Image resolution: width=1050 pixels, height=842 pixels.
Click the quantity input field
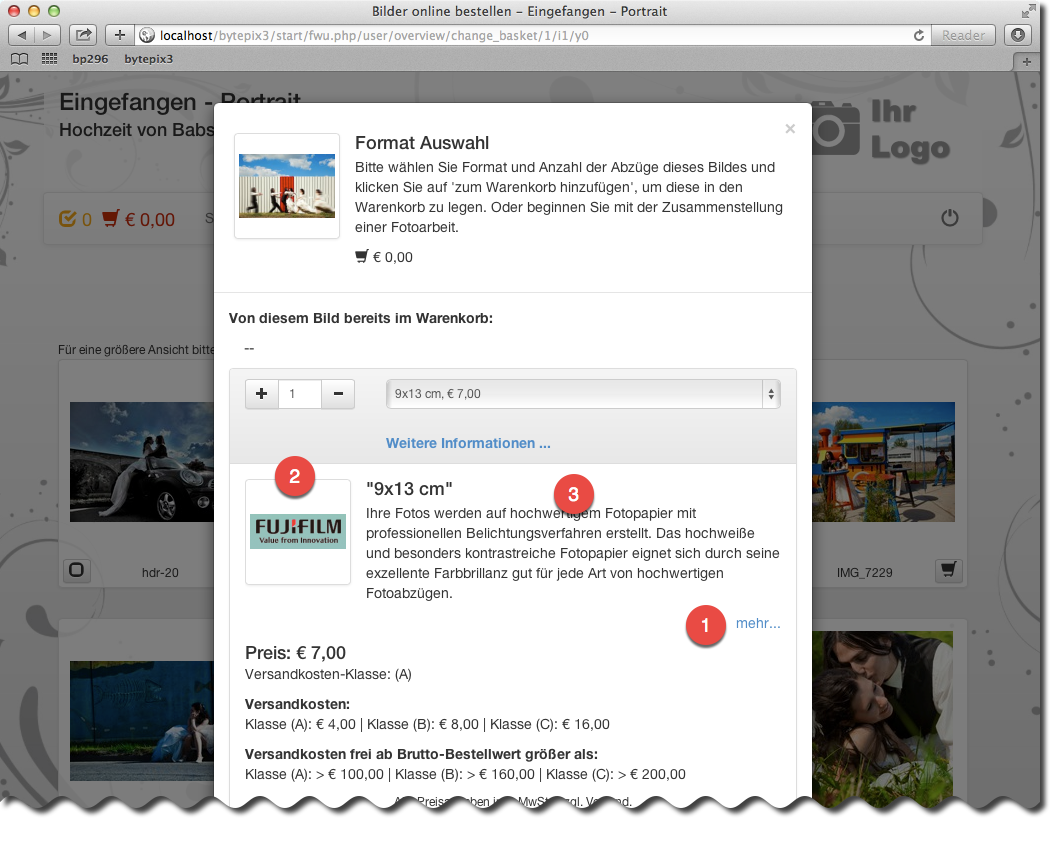[x=300, y=394]
